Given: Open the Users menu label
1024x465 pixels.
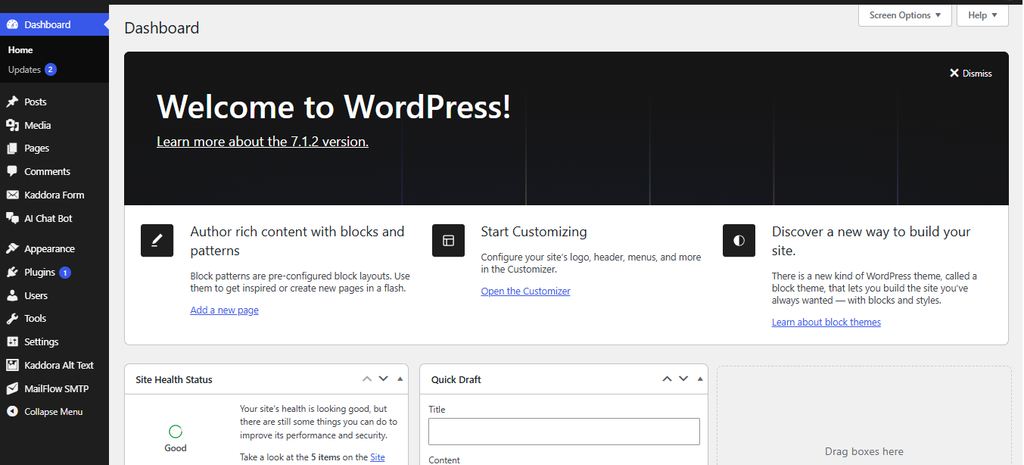Looking at the screenshot, I should [x=36, y=296].
